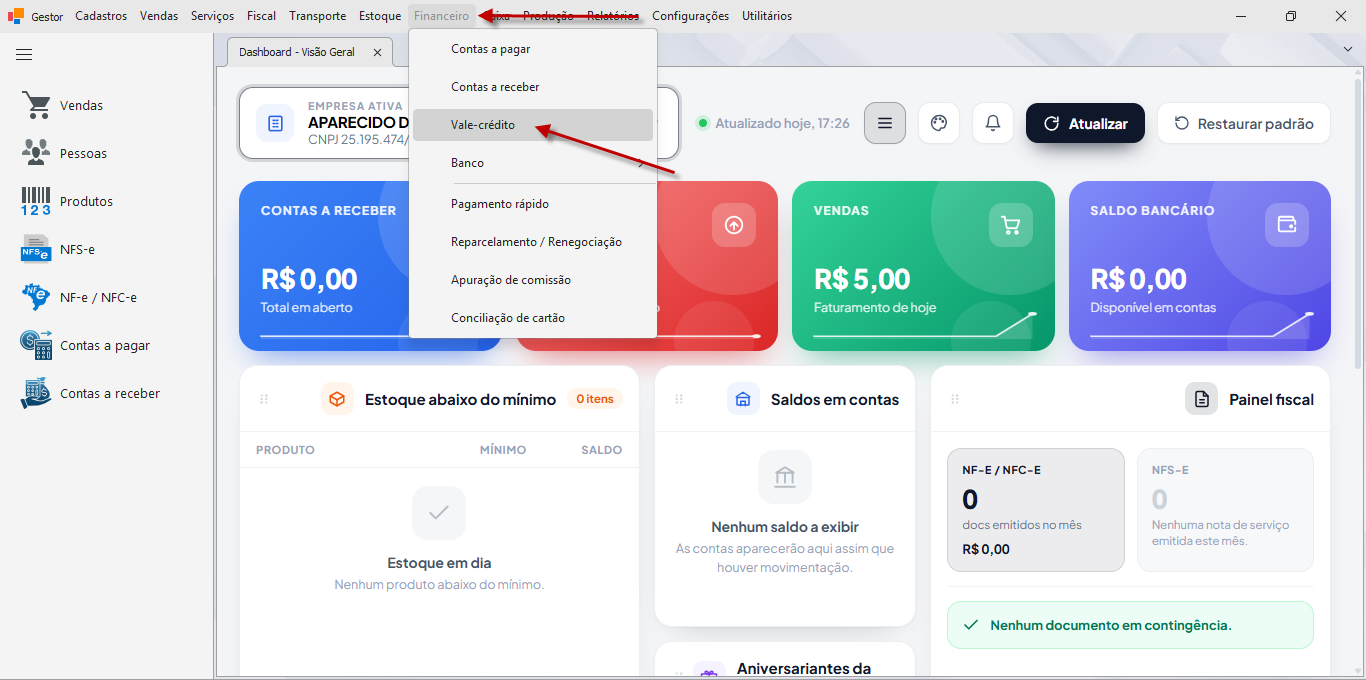Screen dimensions: 1366x680
Task: Click "Nenhum documento em contingência." message
Action: tap(1130, 625)
